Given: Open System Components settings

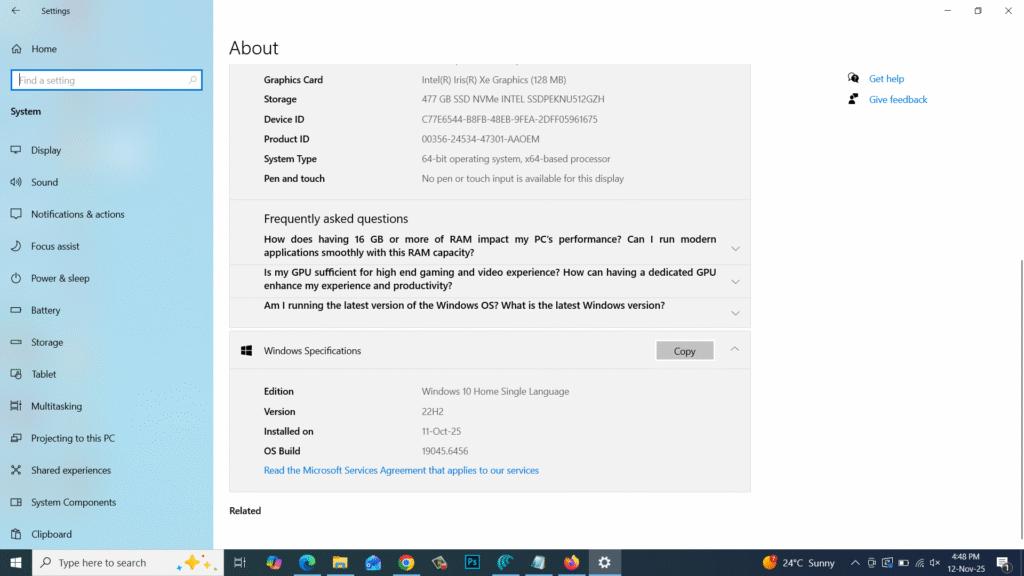Looking at the screenshot, I should tap(75, 502).
